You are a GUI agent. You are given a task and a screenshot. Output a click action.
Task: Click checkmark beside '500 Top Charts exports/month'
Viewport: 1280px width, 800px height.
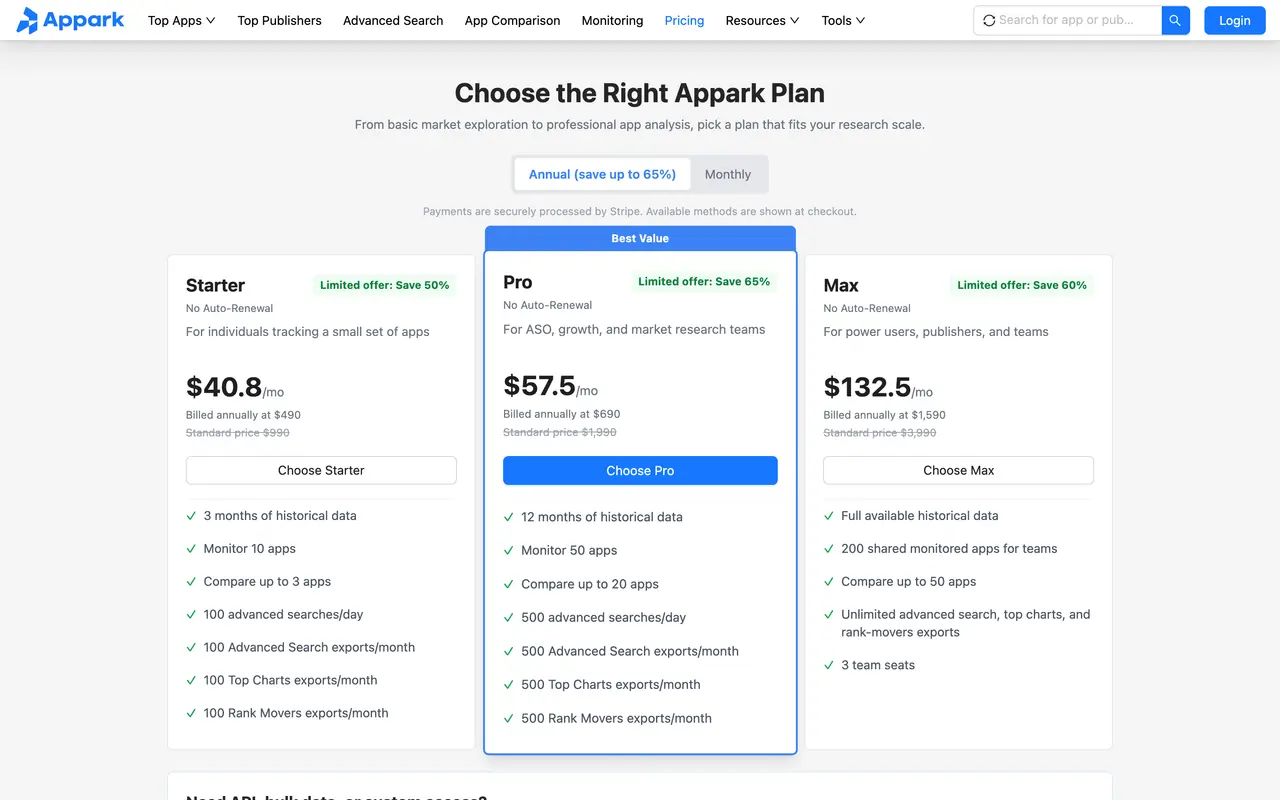pyautogui.click(x=509, y=685)
